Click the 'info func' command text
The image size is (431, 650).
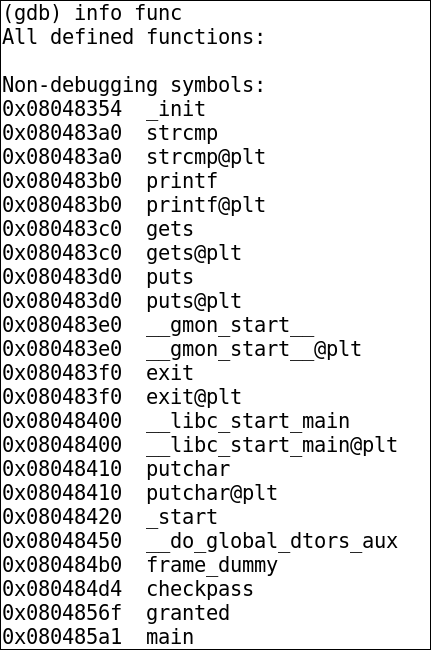click(x=128, y=13)
